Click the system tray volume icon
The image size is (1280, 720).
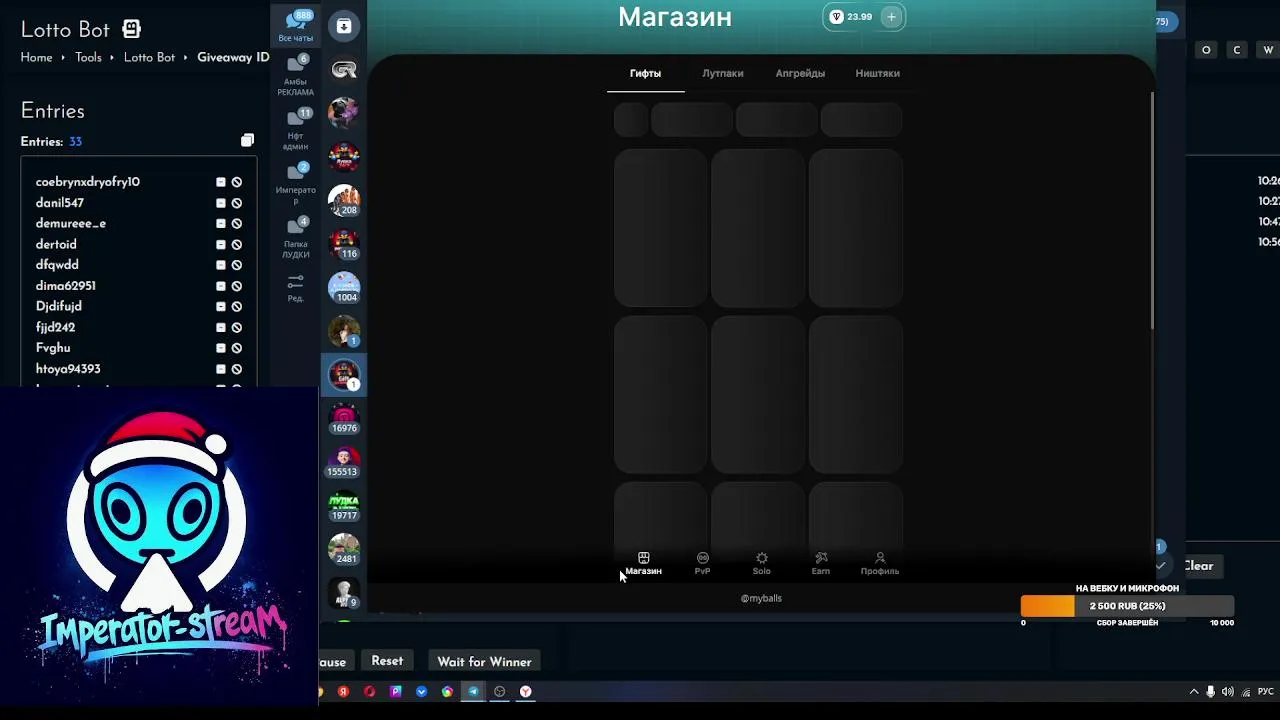tap(1227, 691)
